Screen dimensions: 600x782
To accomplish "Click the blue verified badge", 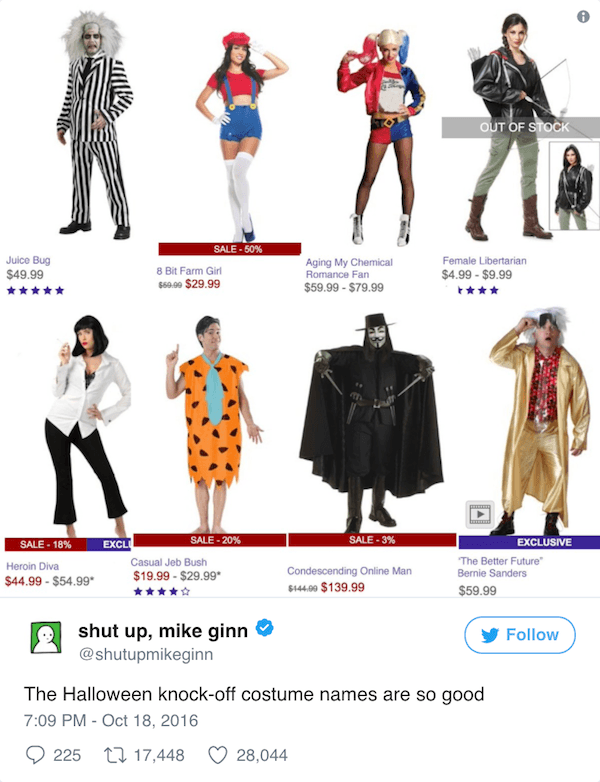I will click(264, 628).
